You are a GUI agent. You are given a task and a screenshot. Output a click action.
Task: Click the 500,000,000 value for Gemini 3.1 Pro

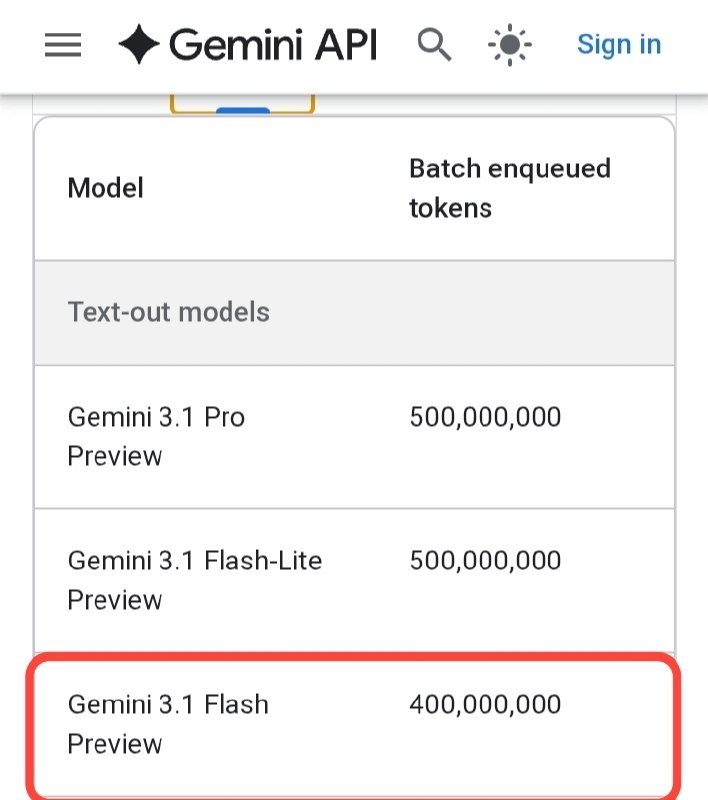pos(485,417)
